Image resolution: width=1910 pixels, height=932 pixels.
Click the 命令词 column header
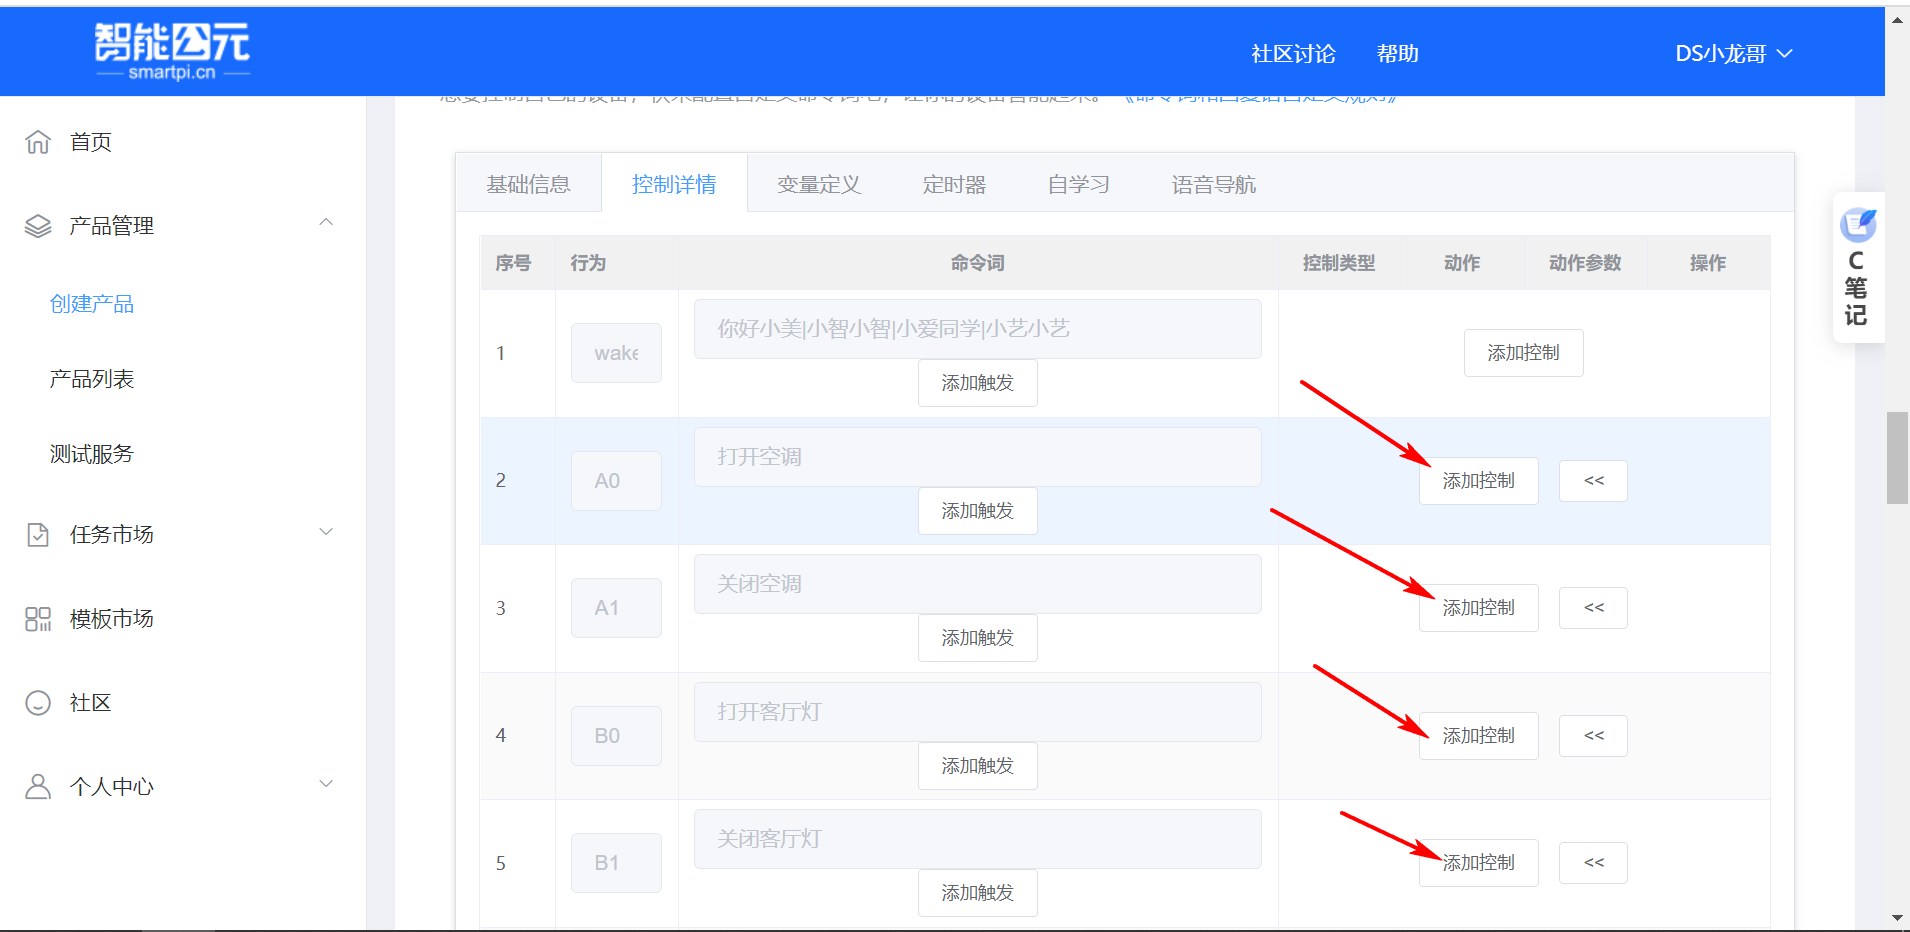tap(977, 263)
